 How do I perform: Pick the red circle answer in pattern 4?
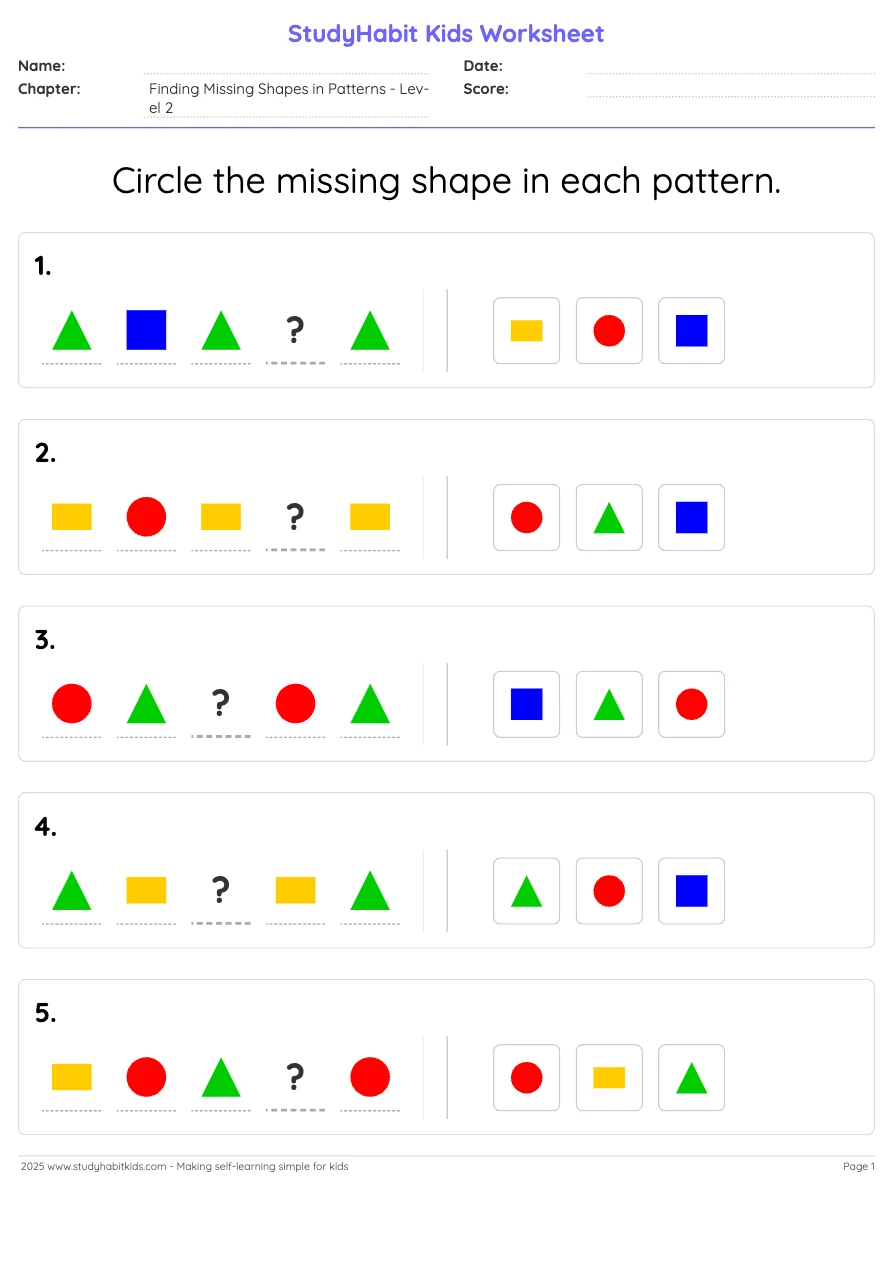609,891
